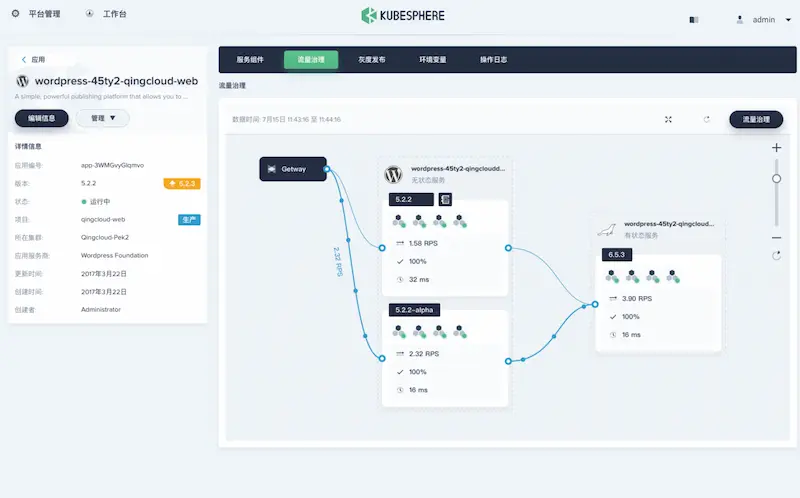Click the dark 流量治理 button in panel
Viewport: 800px width, 498px height.
pyautogui.click(x=756, y=119)
